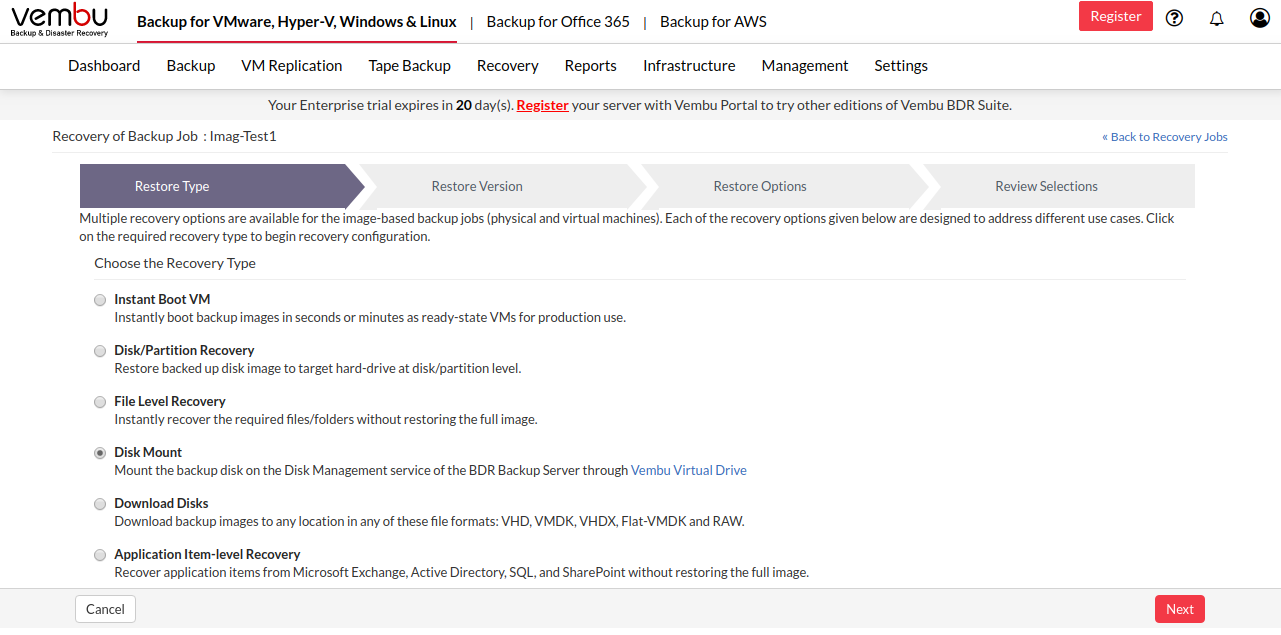Click the red Next button
The image size is (1281, 635).
click(x=1180, y=609)
